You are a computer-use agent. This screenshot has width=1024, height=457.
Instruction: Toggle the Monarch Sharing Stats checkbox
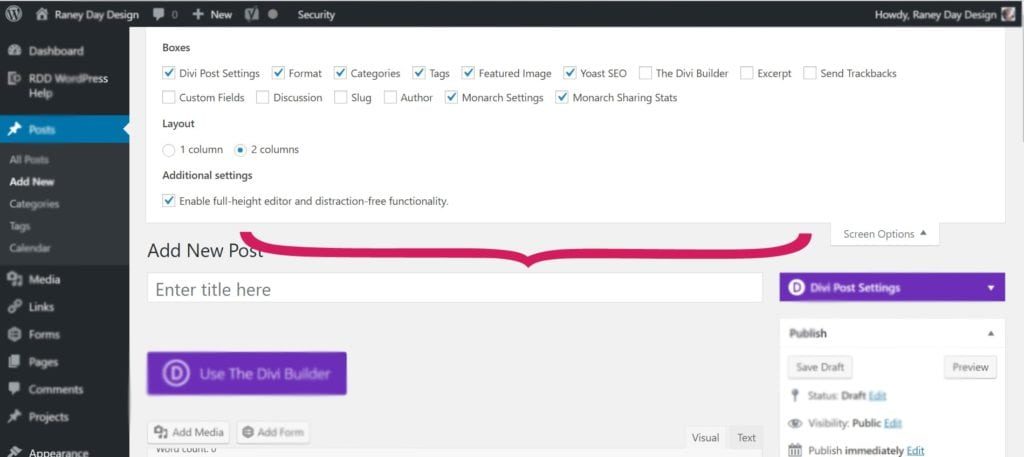pyautogui.click(x=562, y=97)
